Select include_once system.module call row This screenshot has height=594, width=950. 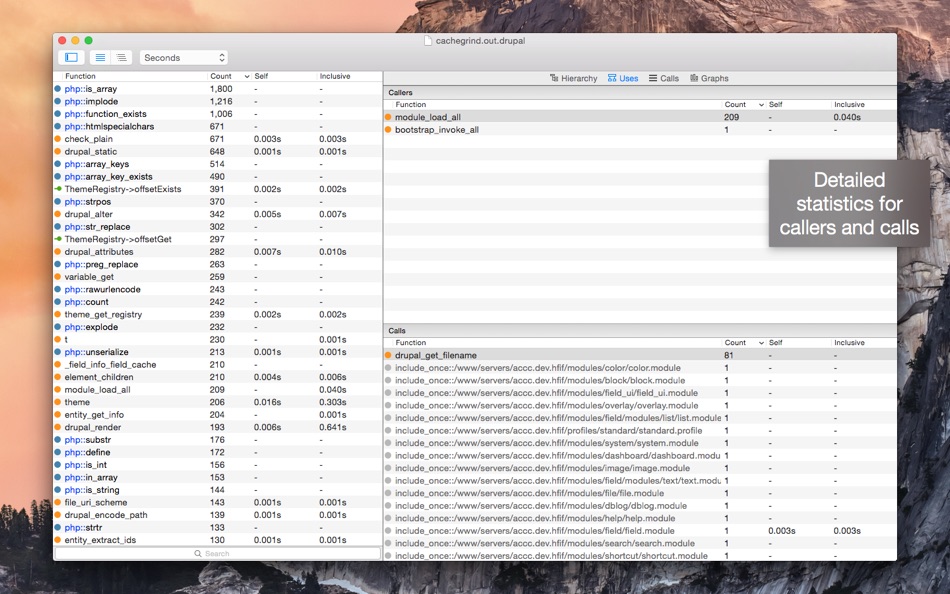[x=640, y=443]
